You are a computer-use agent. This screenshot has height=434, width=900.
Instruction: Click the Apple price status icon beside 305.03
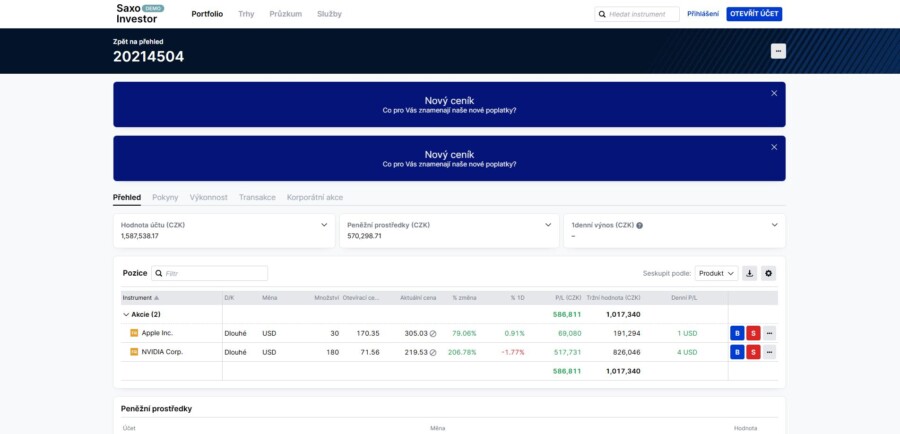click(x=433, y=334)
